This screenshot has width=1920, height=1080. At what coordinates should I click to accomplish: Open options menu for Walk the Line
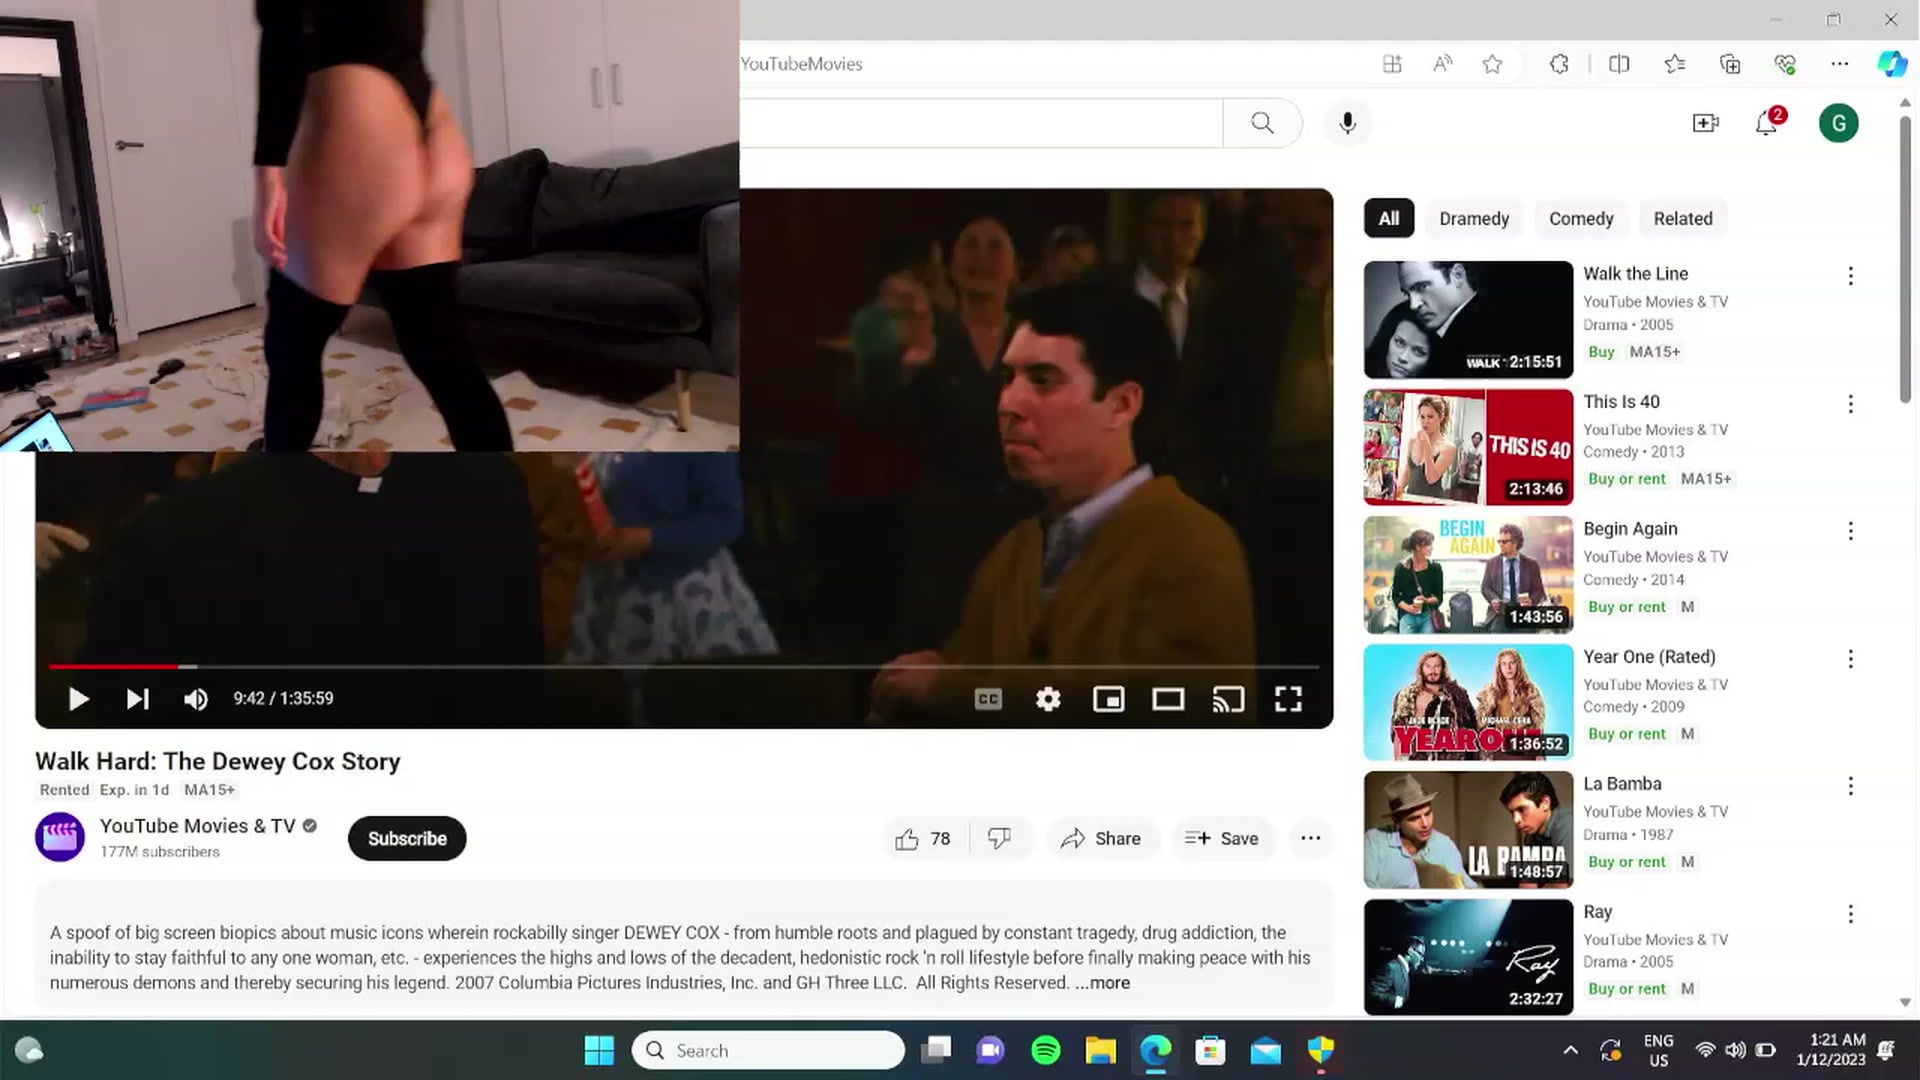(x=1850, y=276)
